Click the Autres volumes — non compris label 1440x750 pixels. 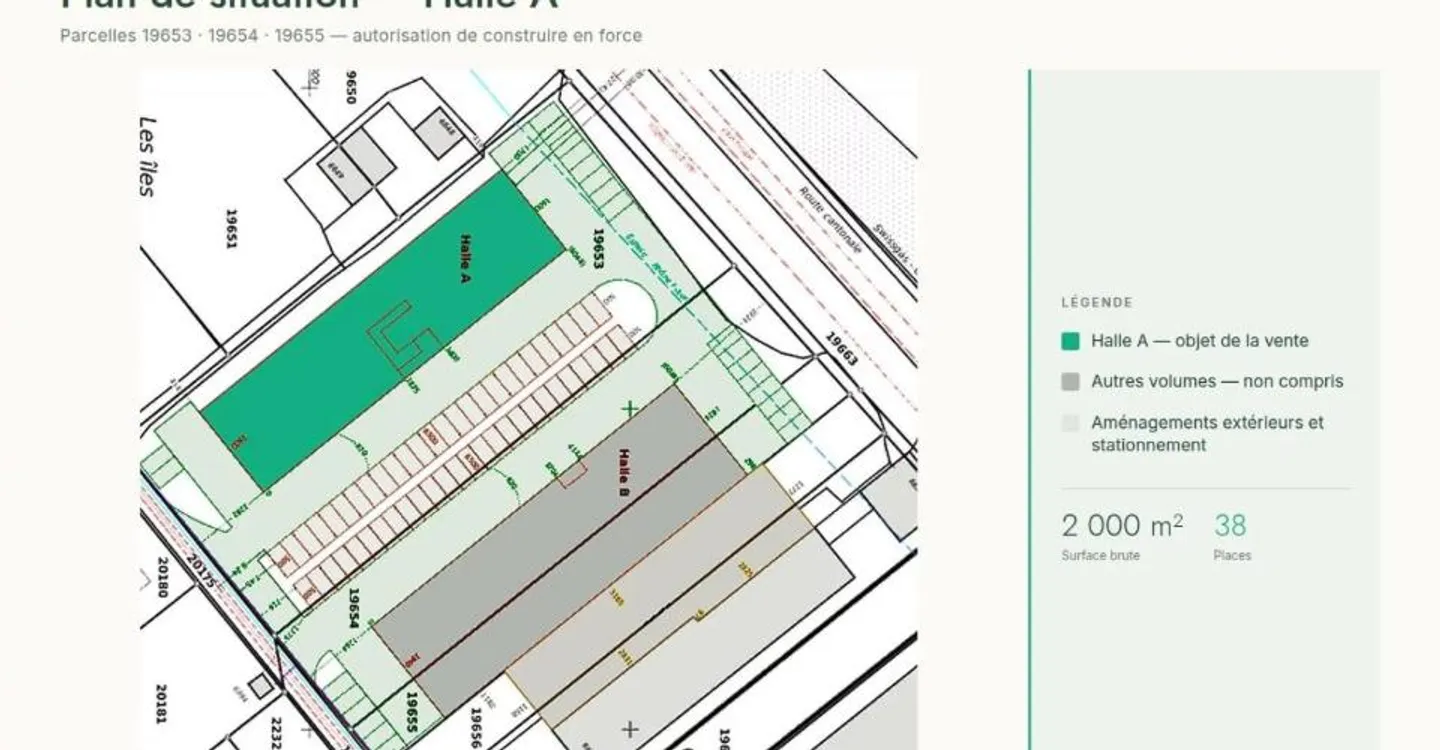(x=1217, y=382)
